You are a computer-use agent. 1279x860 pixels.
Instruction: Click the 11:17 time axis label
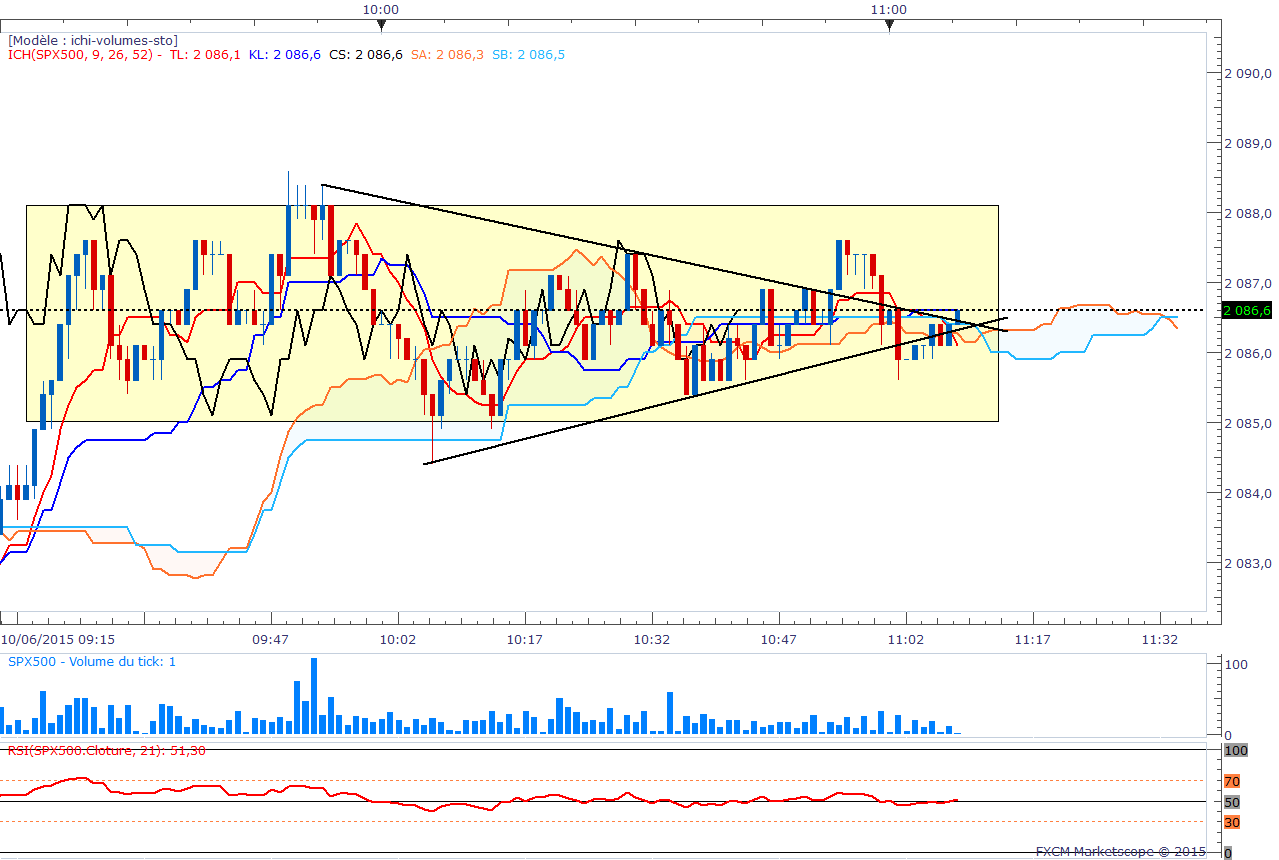coord(1031,638)
